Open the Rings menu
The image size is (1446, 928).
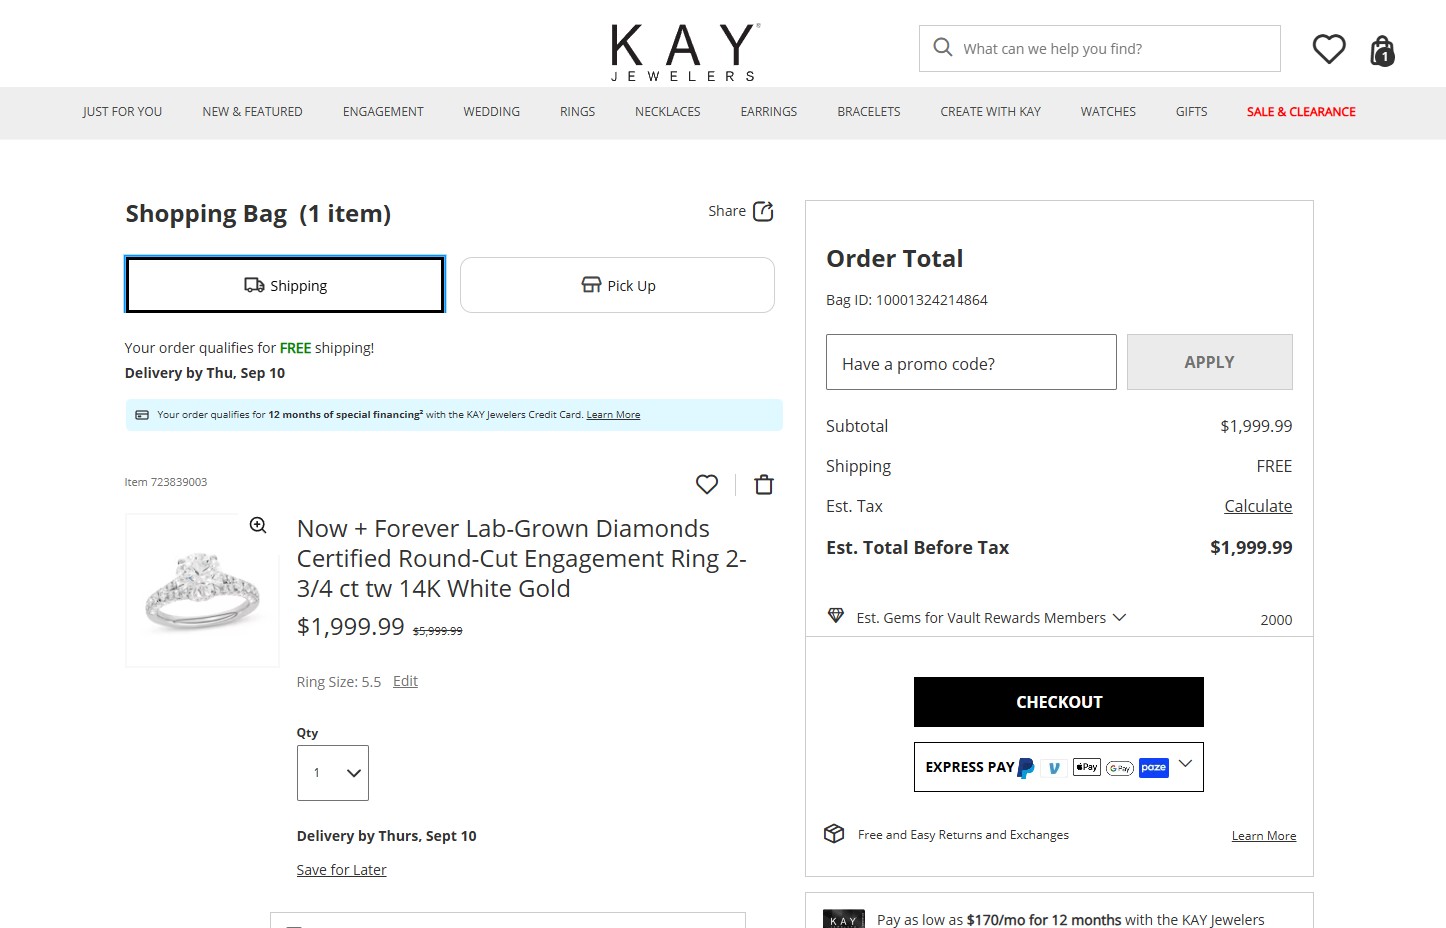point(577,112)
